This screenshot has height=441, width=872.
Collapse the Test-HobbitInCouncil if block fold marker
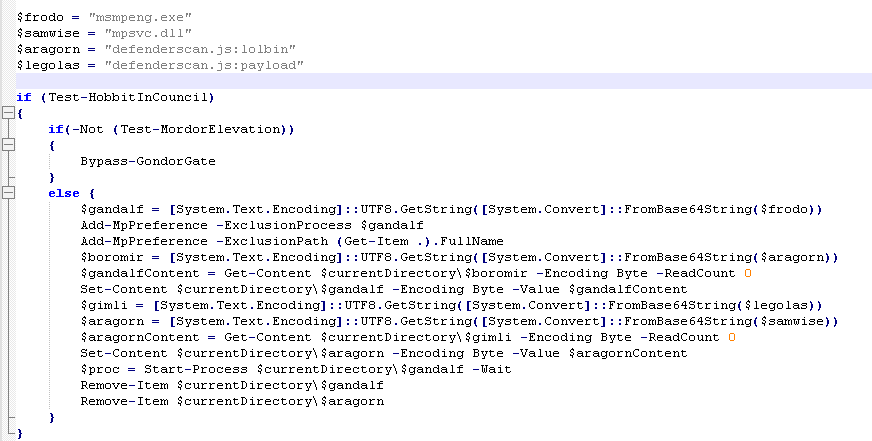coord(8,113)
